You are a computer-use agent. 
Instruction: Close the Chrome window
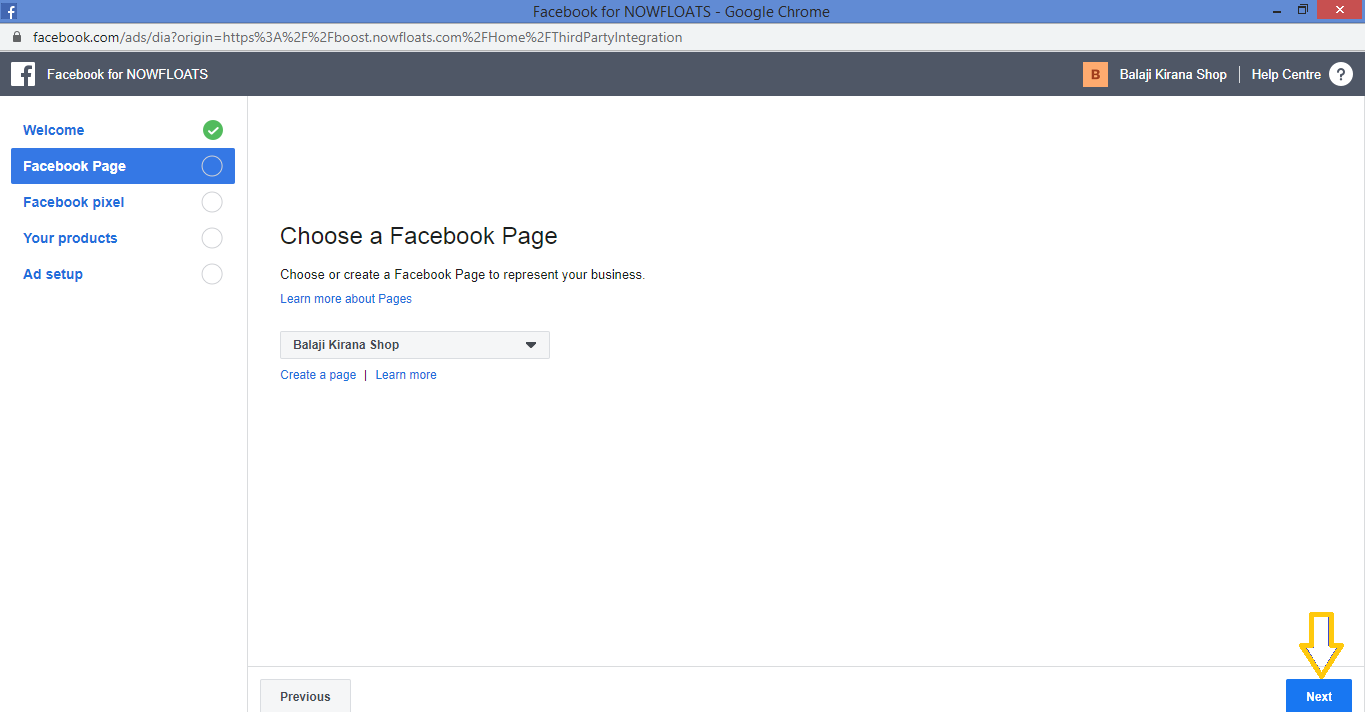tap(1340, 10)
